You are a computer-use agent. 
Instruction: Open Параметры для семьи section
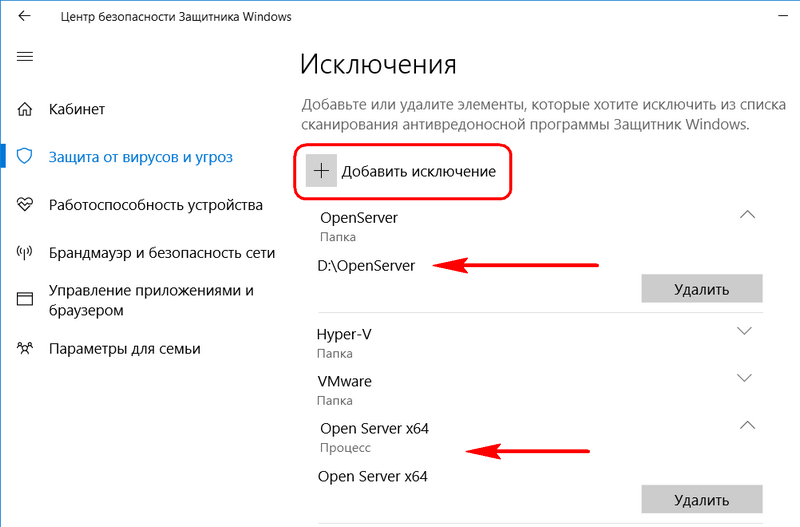click(124, 349)
